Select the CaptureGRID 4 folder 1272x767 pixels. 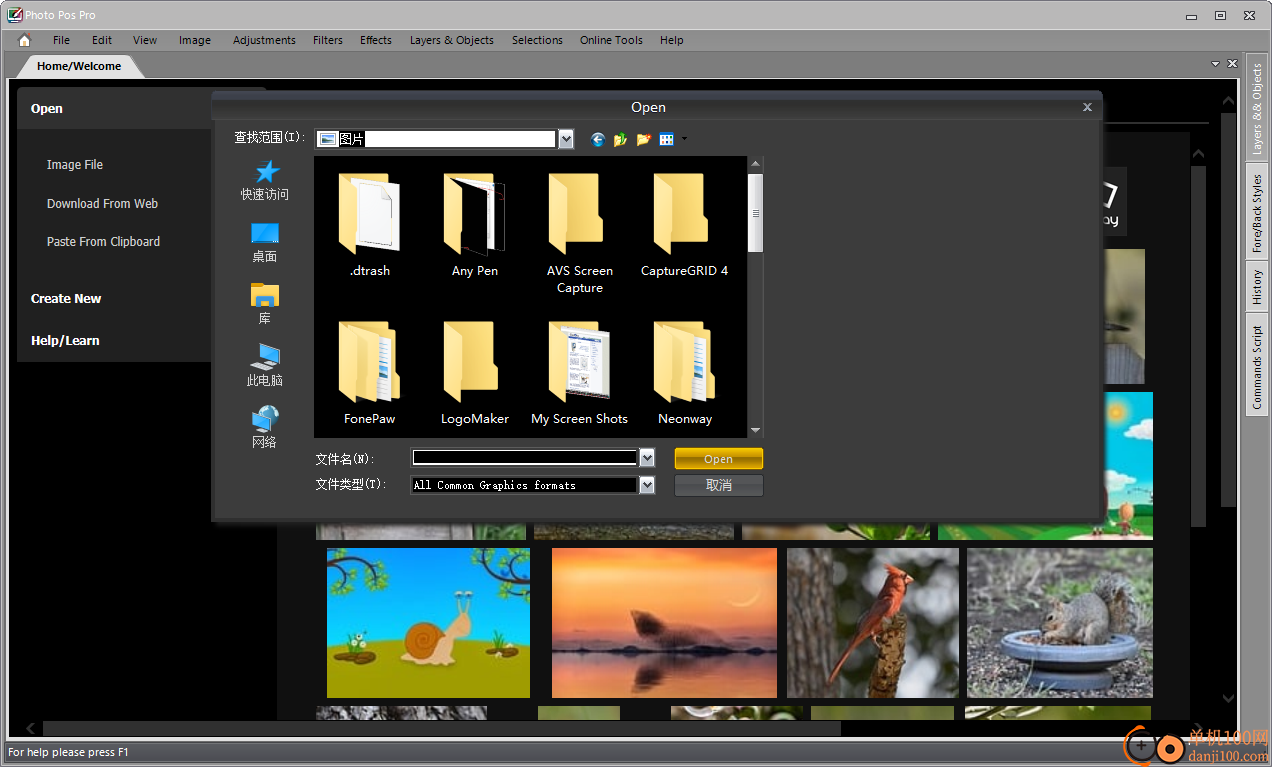[685, 224]
